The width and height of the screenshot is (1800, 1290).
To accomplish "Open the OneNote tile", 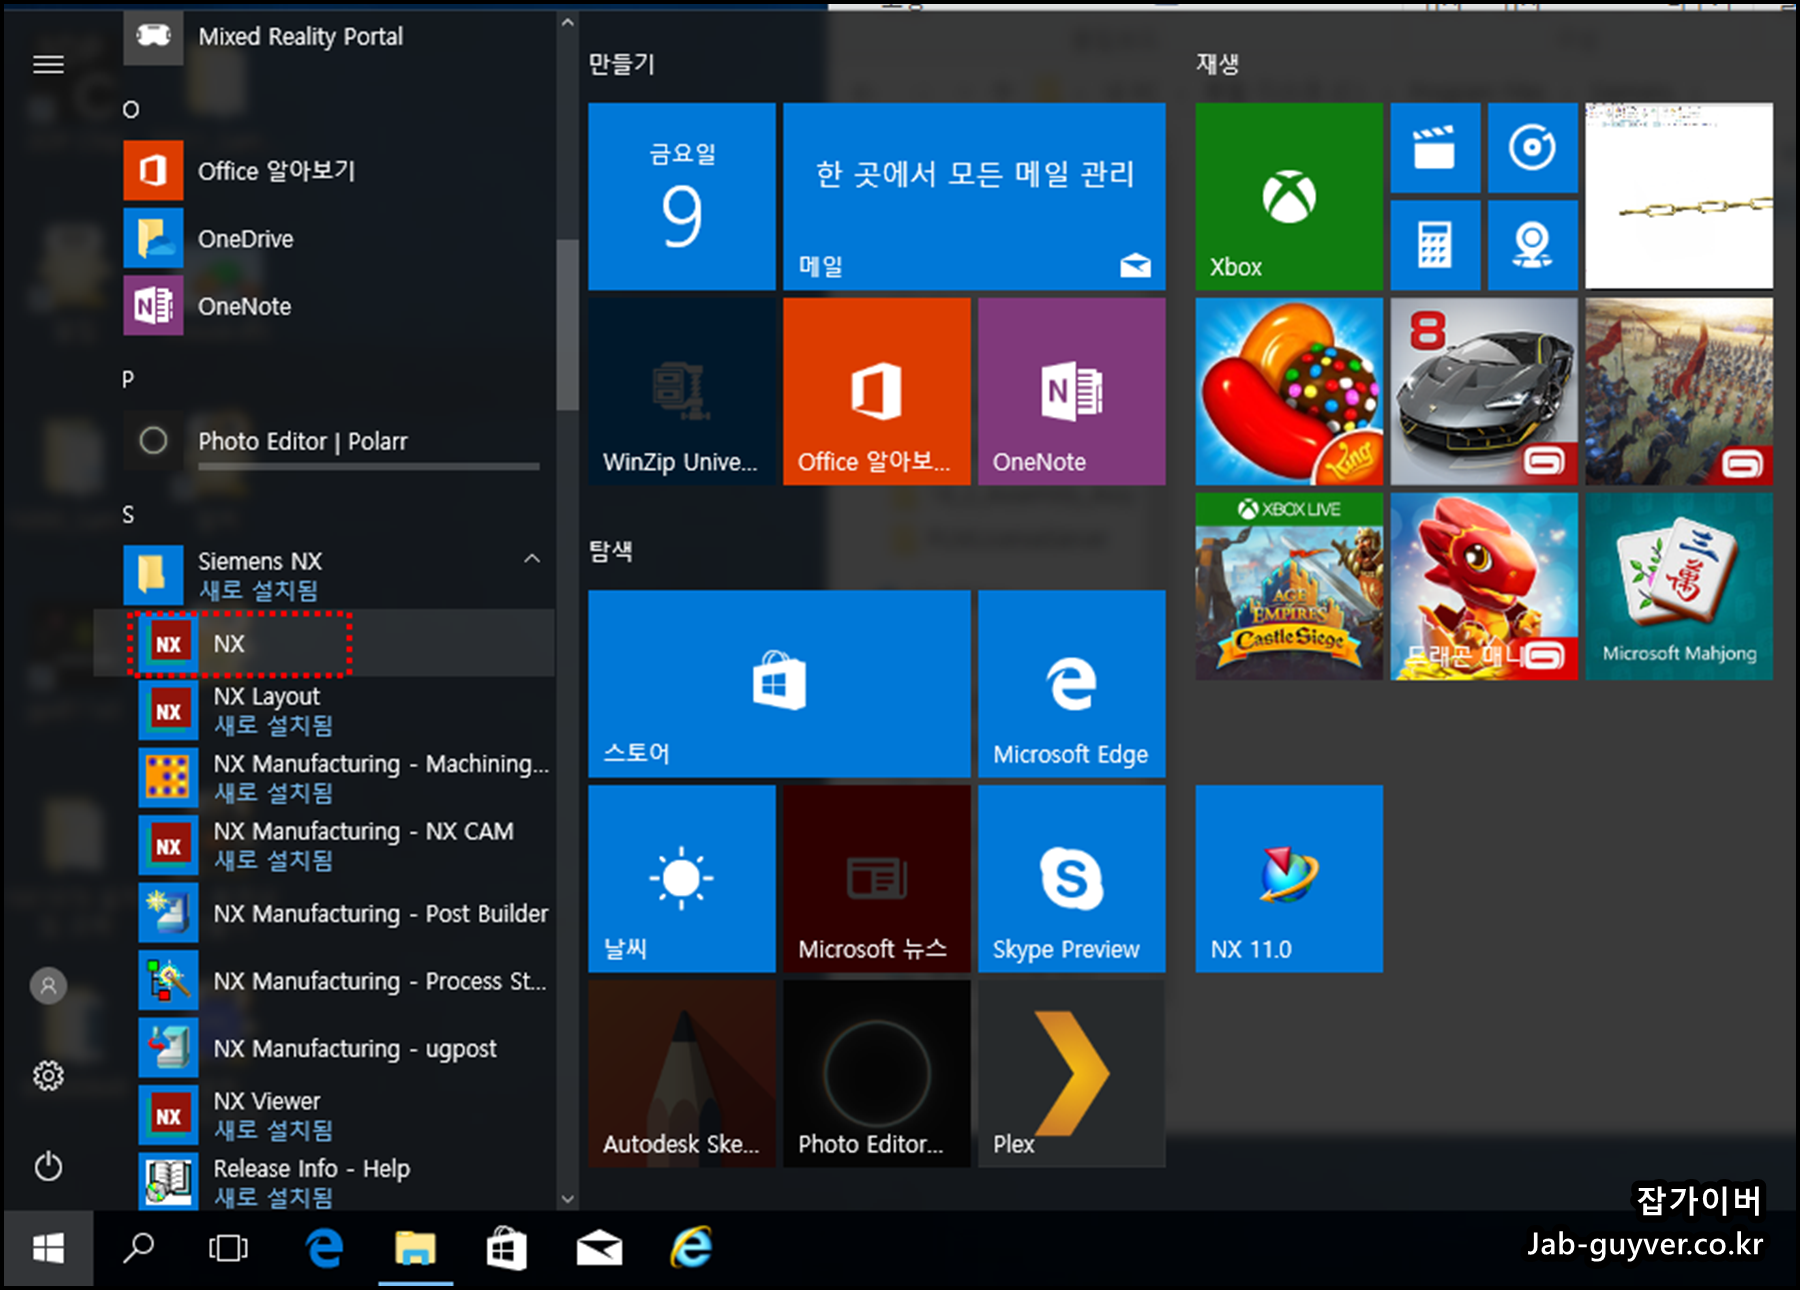I will [x=1072, y=392].
